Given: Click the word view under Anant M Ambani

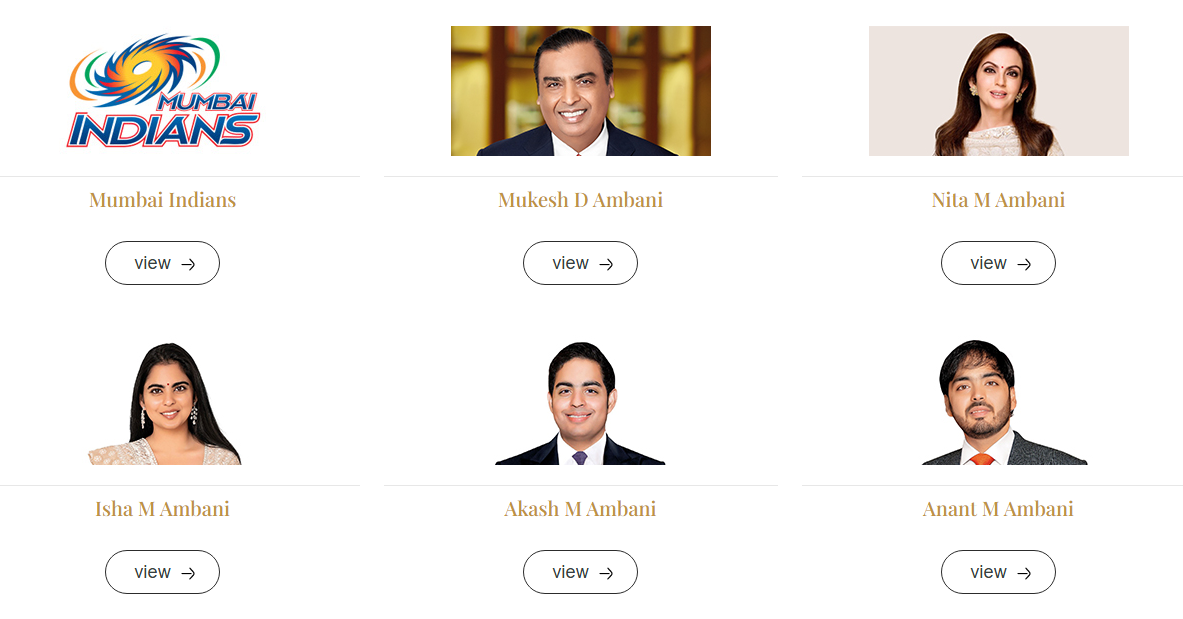Looking at the screenshot, I should pyautogui.click(x=988, y=572).
